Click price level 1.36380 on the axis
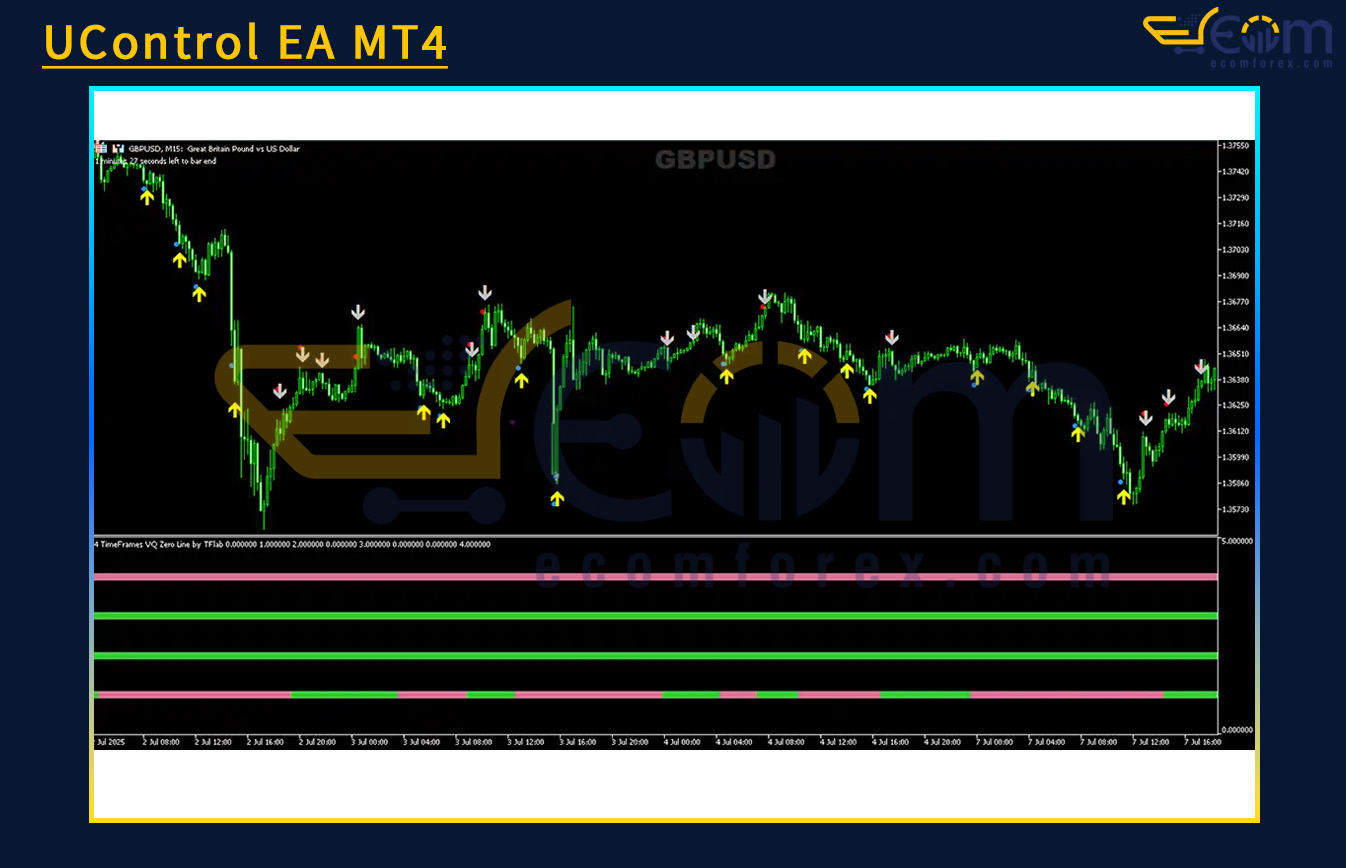The image size is (1346, 868). coord(1236,379)
